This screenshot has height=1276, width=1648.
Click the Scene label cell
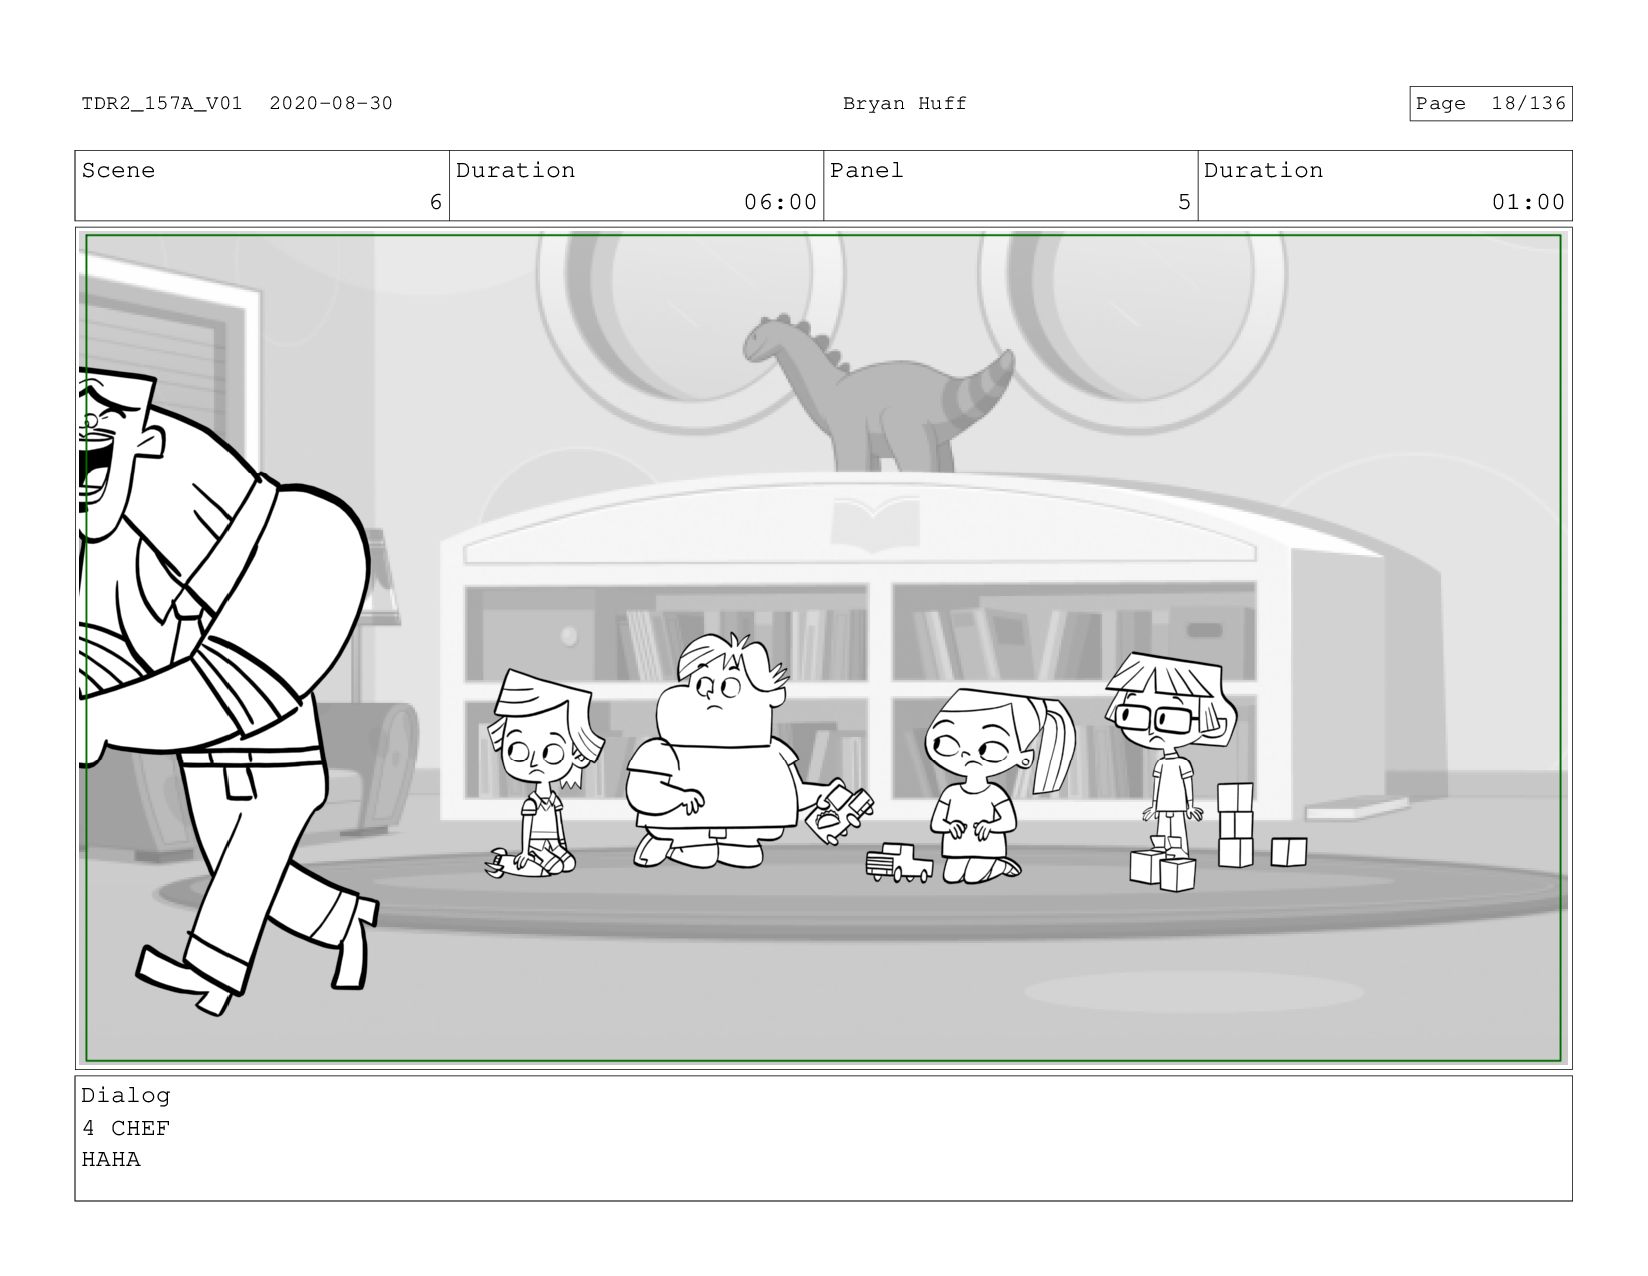[262, 186]
